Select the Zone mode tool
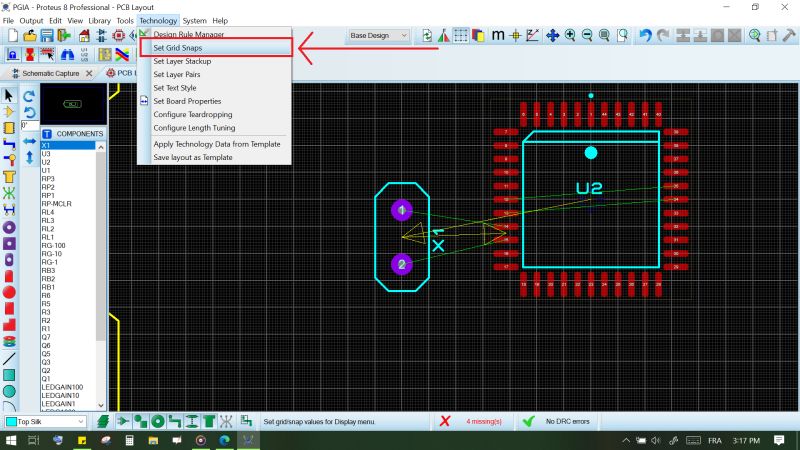This screenshot has width=800, height=450. pyautogui.click(x=9, y=177)
